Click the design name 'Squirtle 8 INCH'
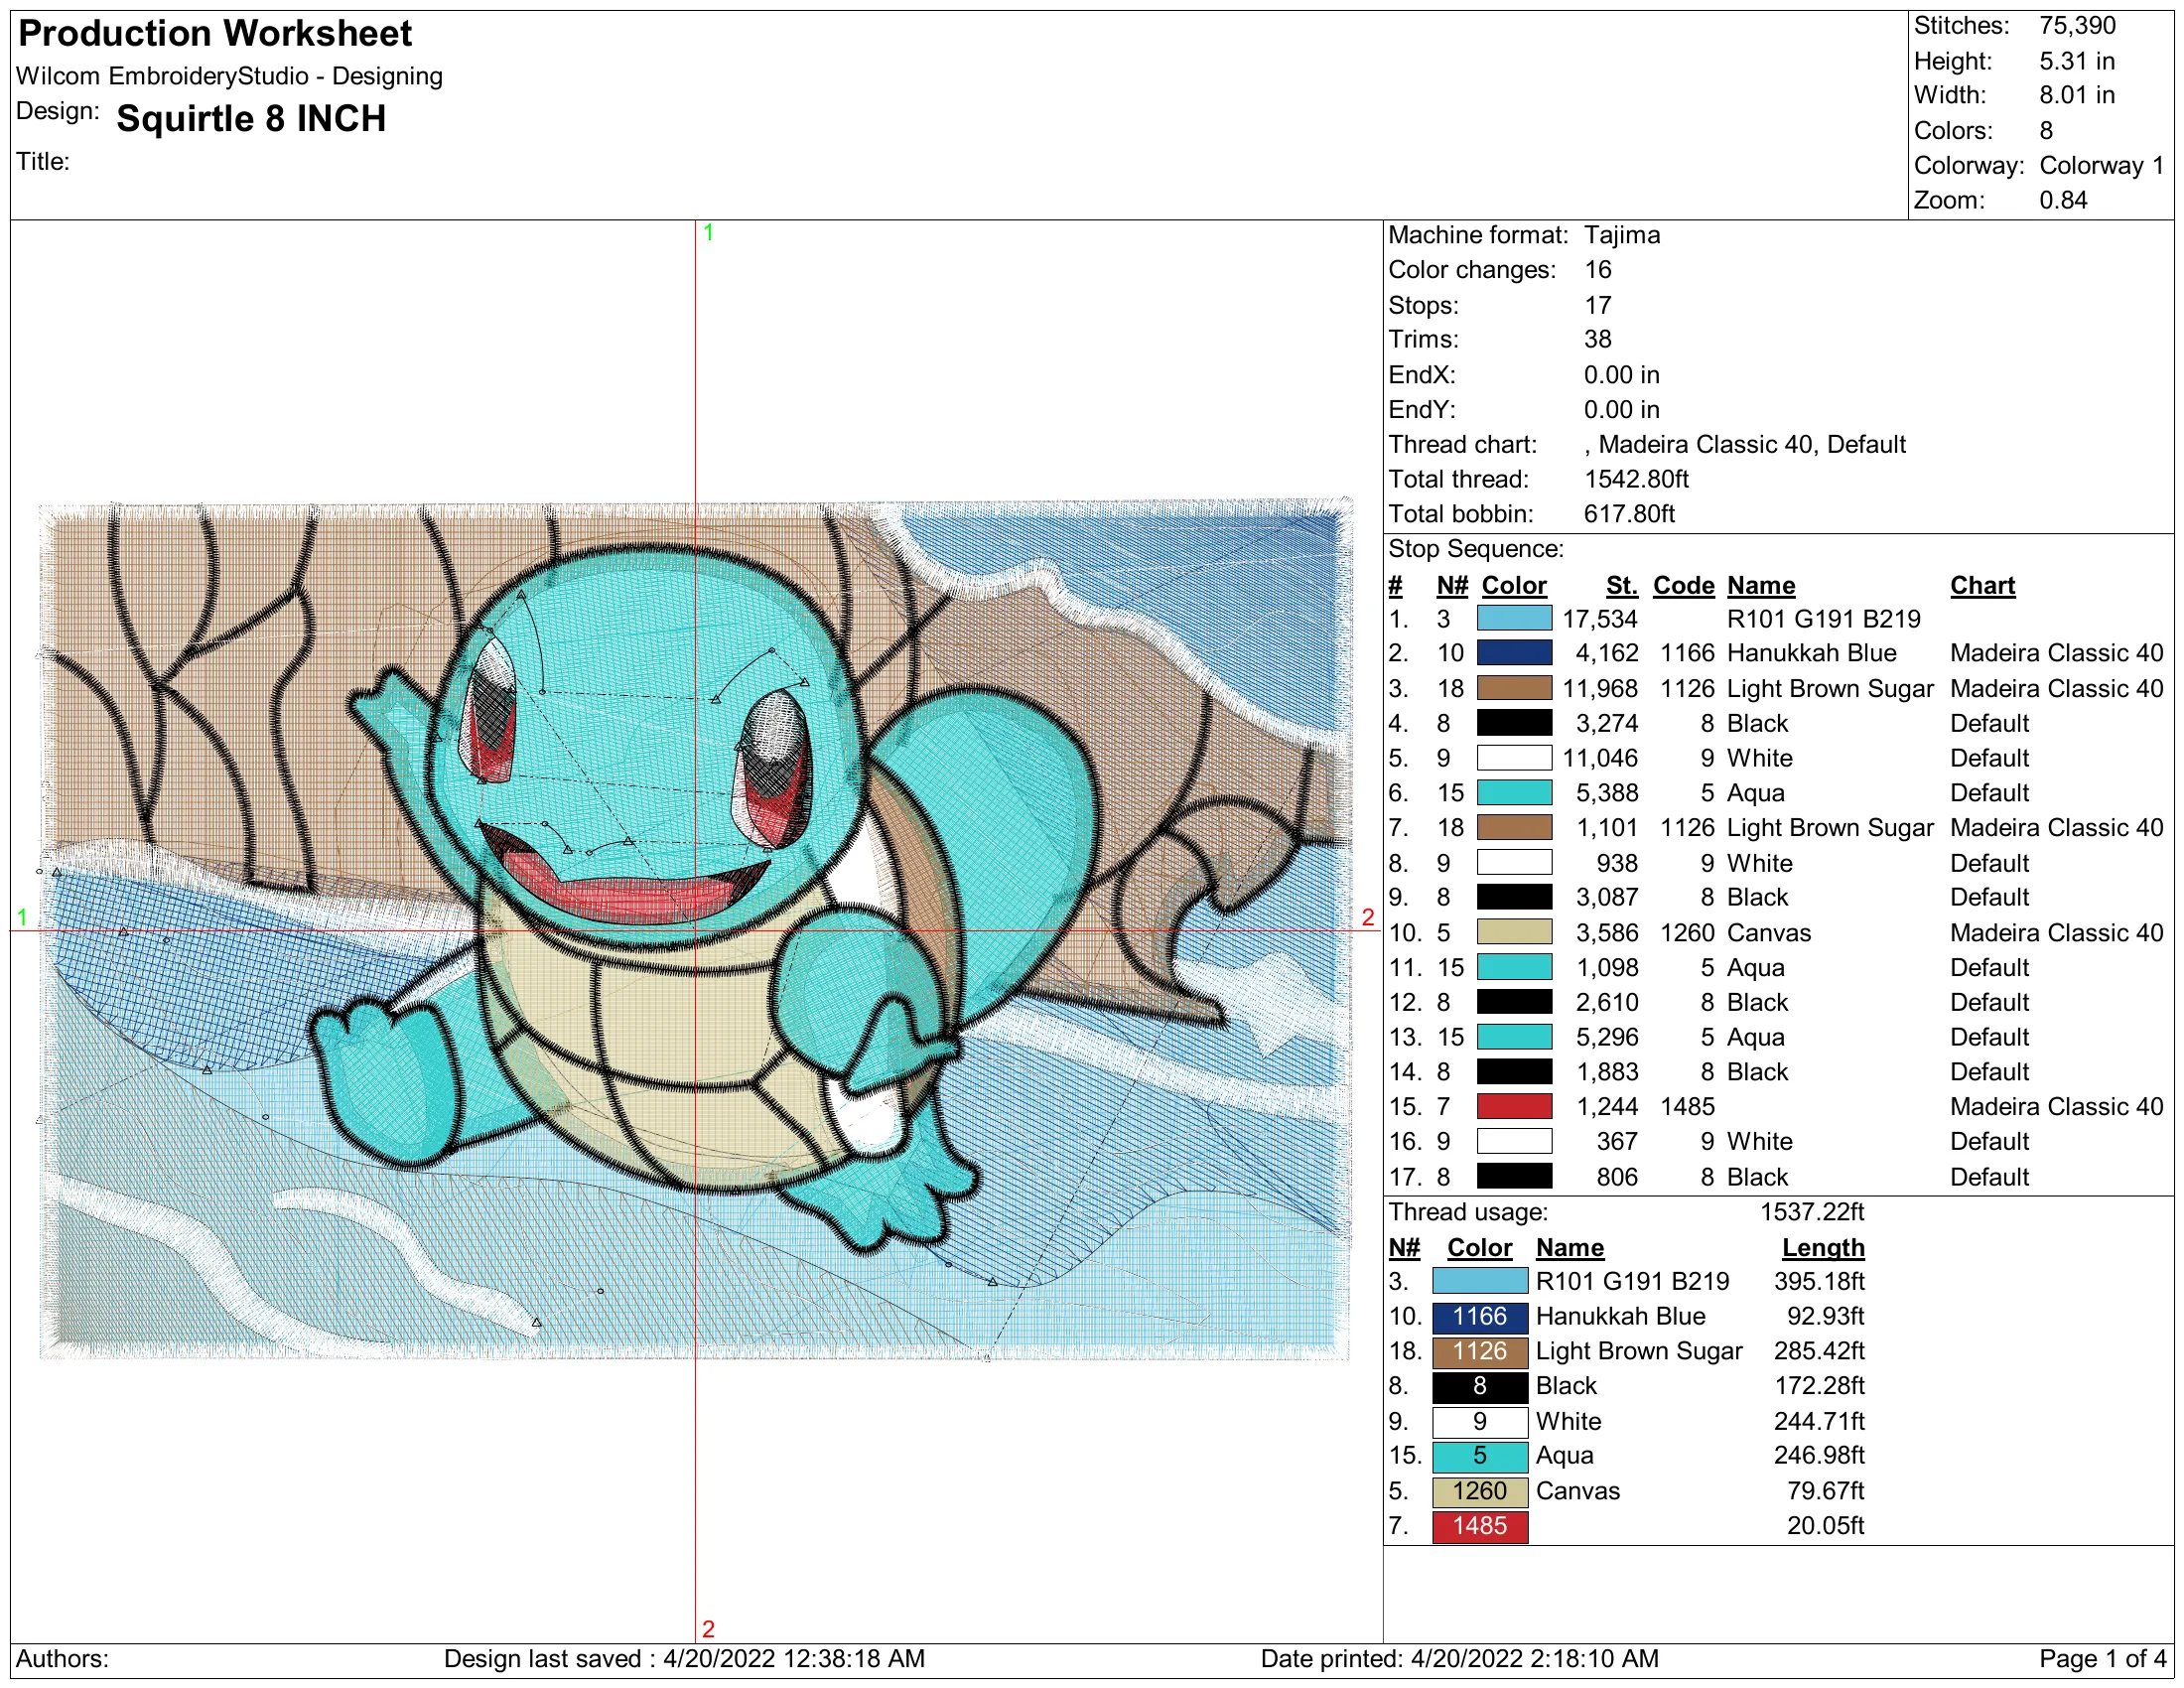2184x1688 pixels. pos(251,118)
